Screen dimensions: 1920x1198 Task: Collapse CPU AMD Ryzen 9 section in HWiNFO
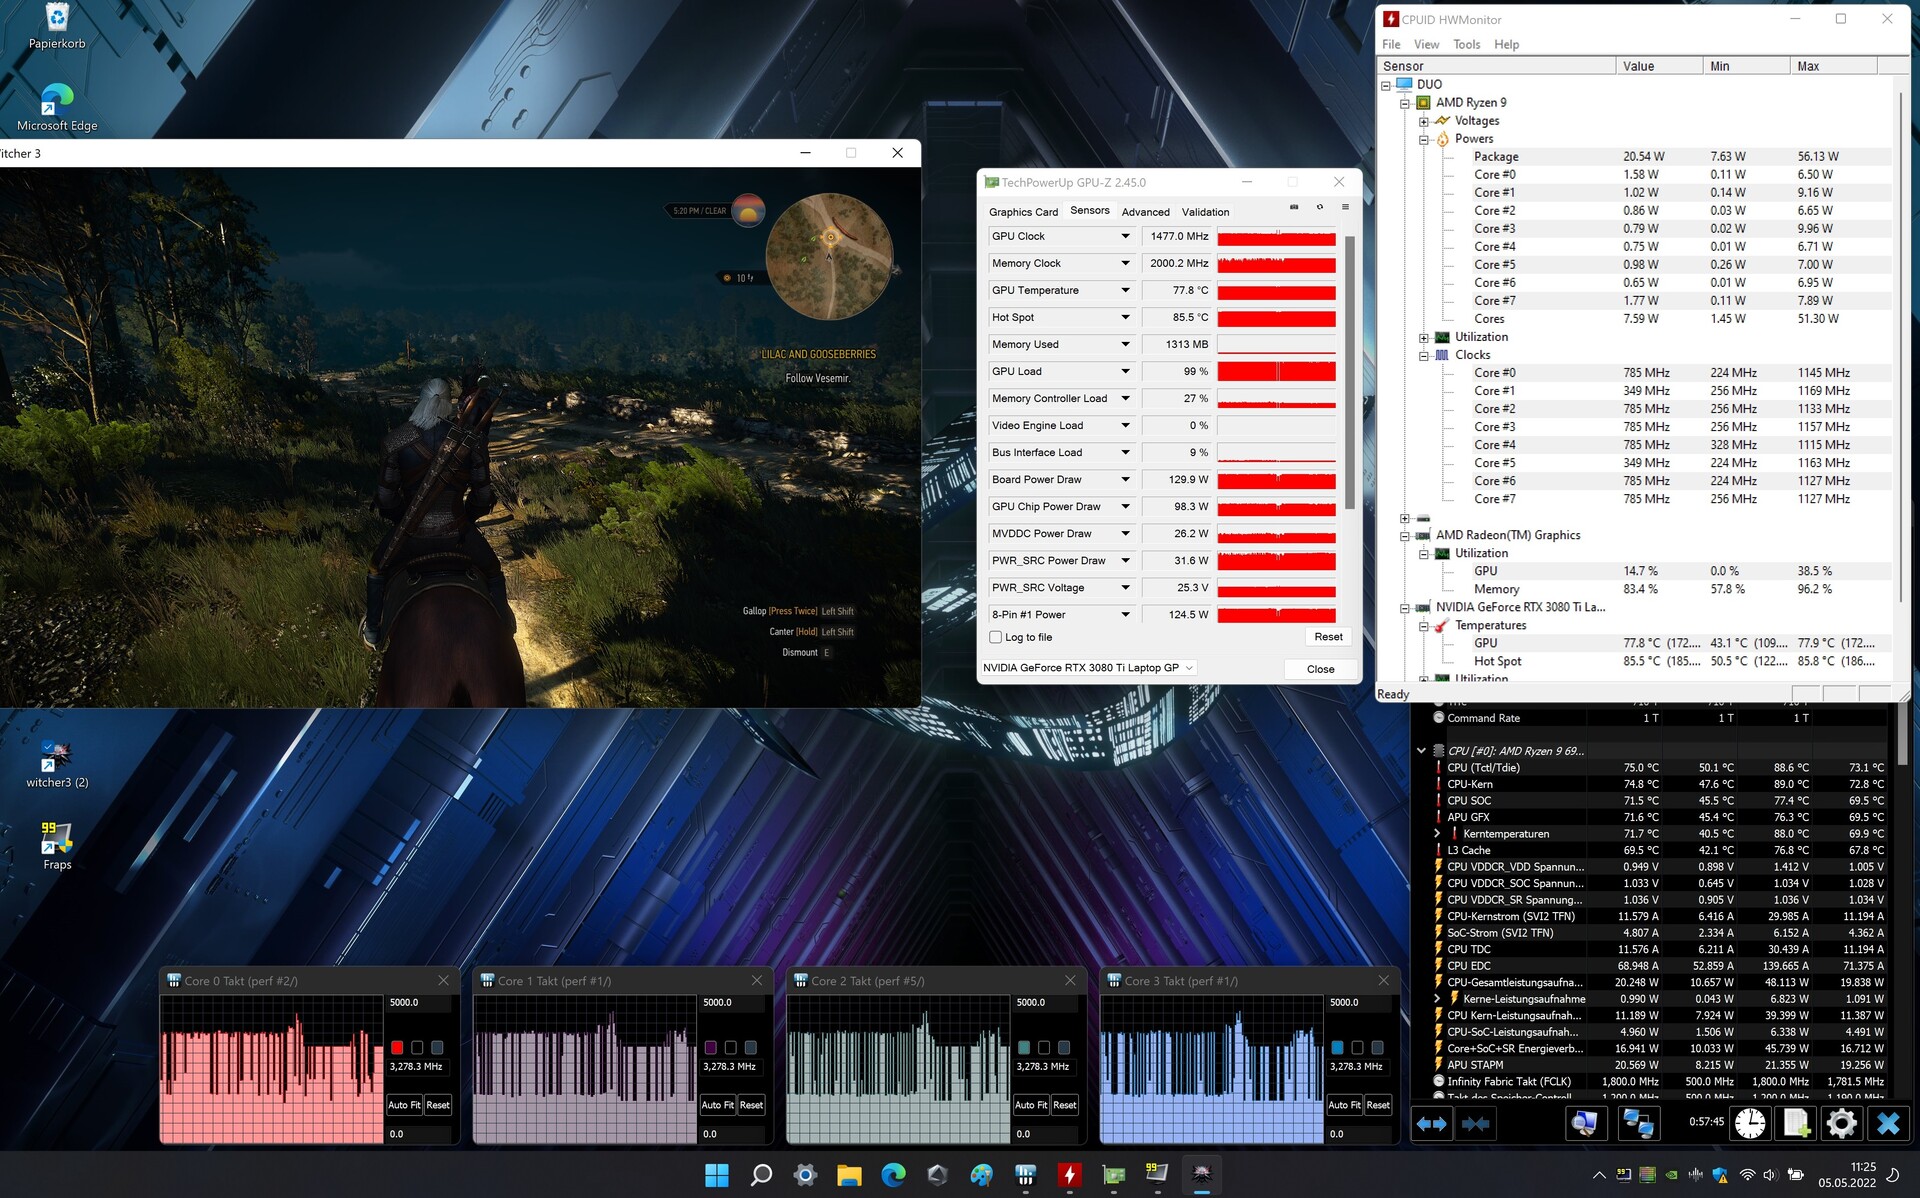(x=1421, y=750)
